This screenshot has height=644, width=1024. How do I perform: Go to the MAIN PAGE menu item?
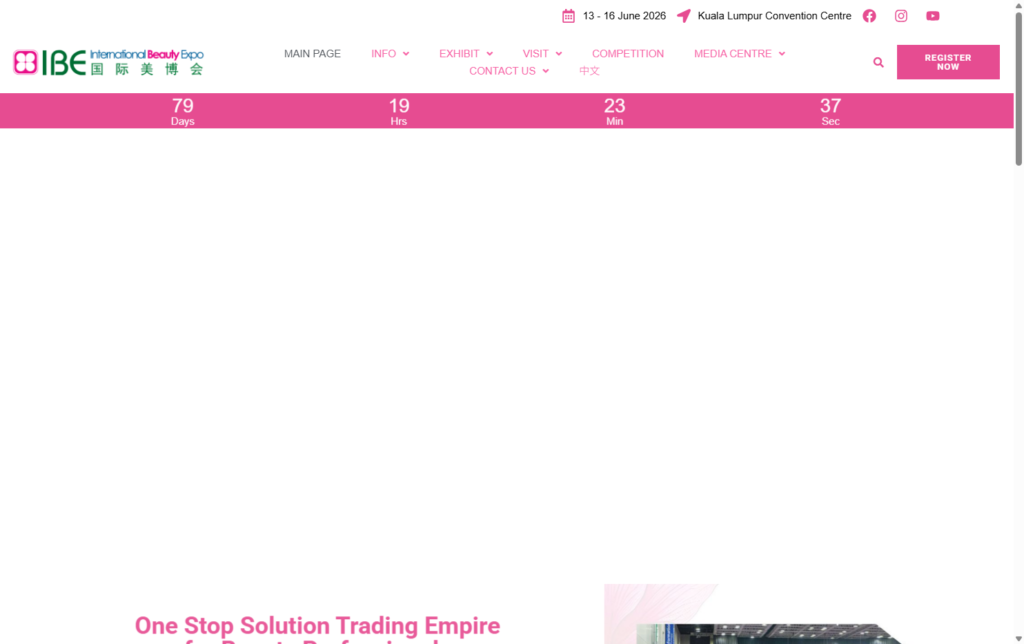click(x=312, y=54)
